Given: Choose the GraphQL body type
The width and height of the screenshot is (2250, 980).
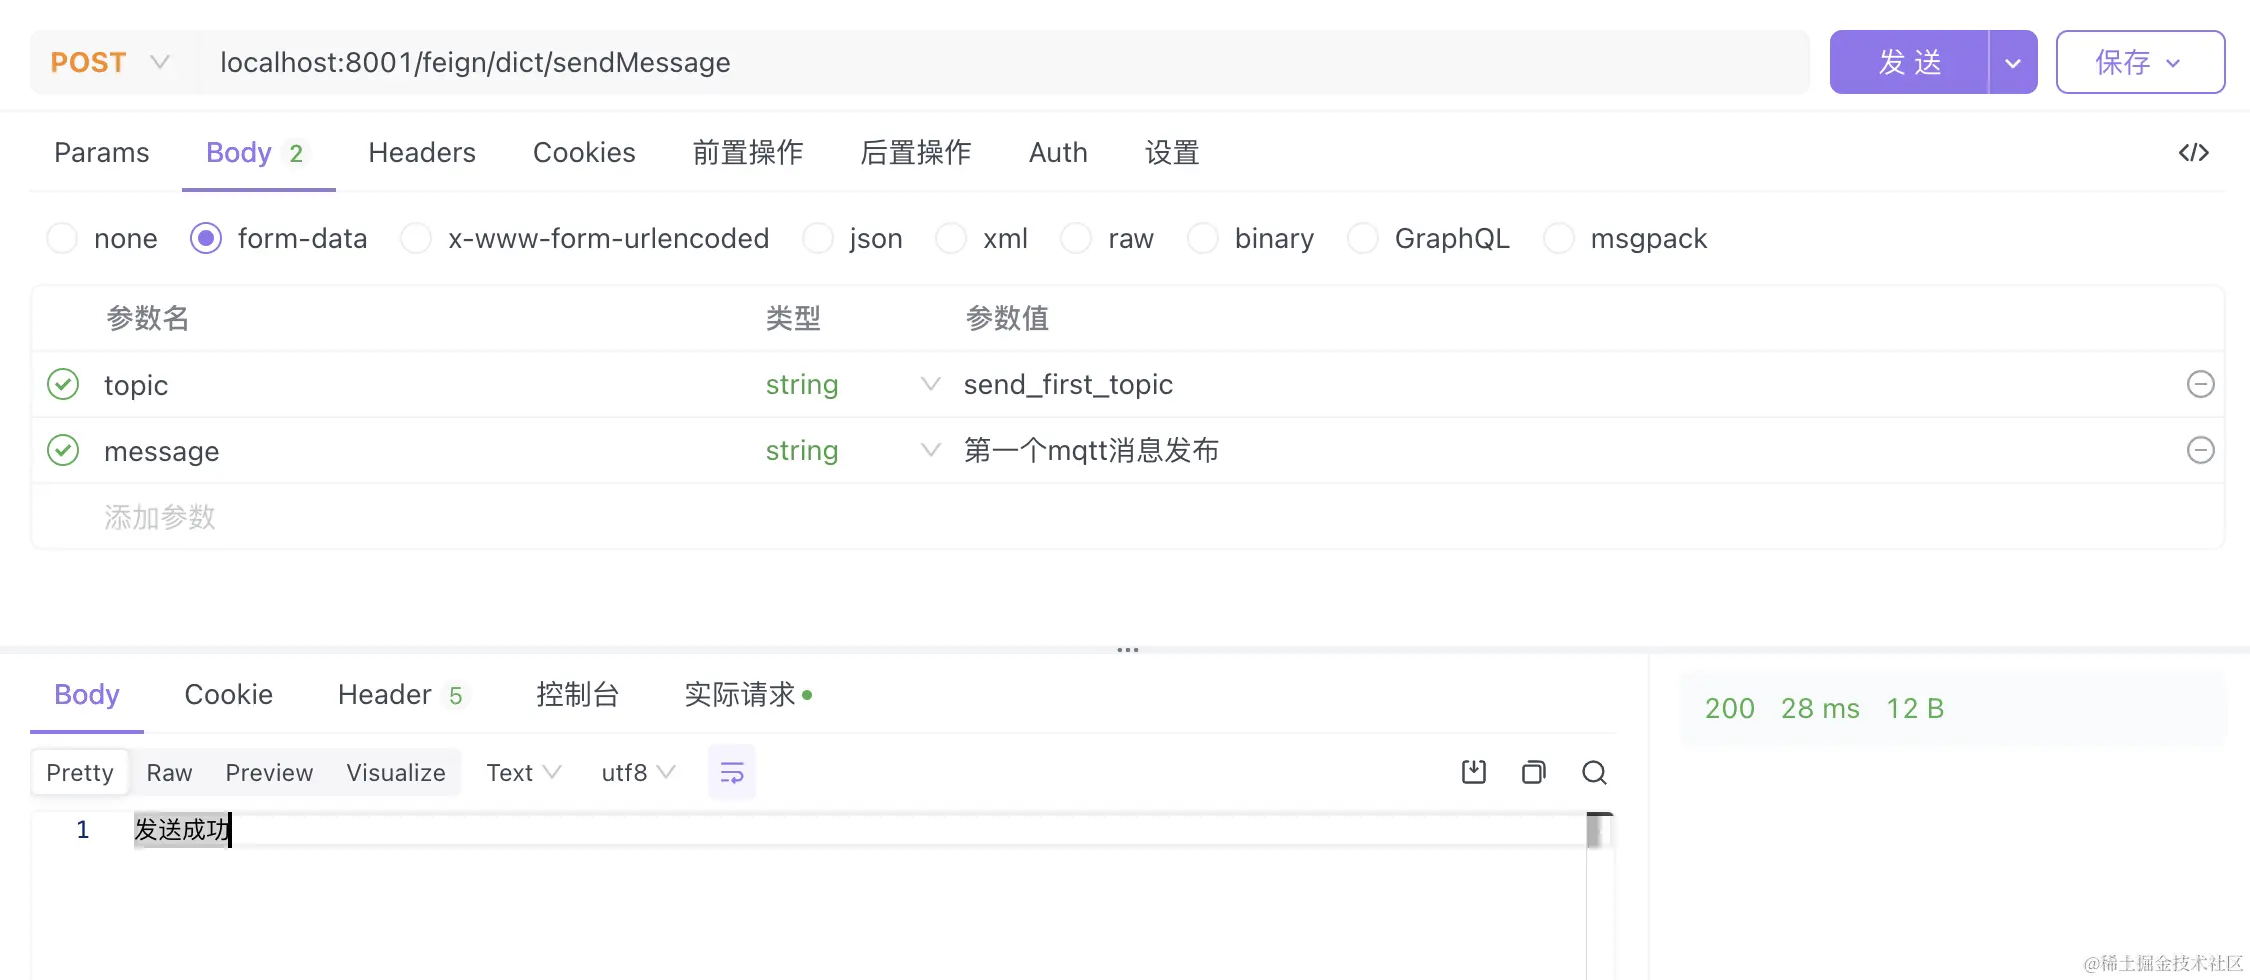Looking at the screenshot, I should click(1363, 238).
